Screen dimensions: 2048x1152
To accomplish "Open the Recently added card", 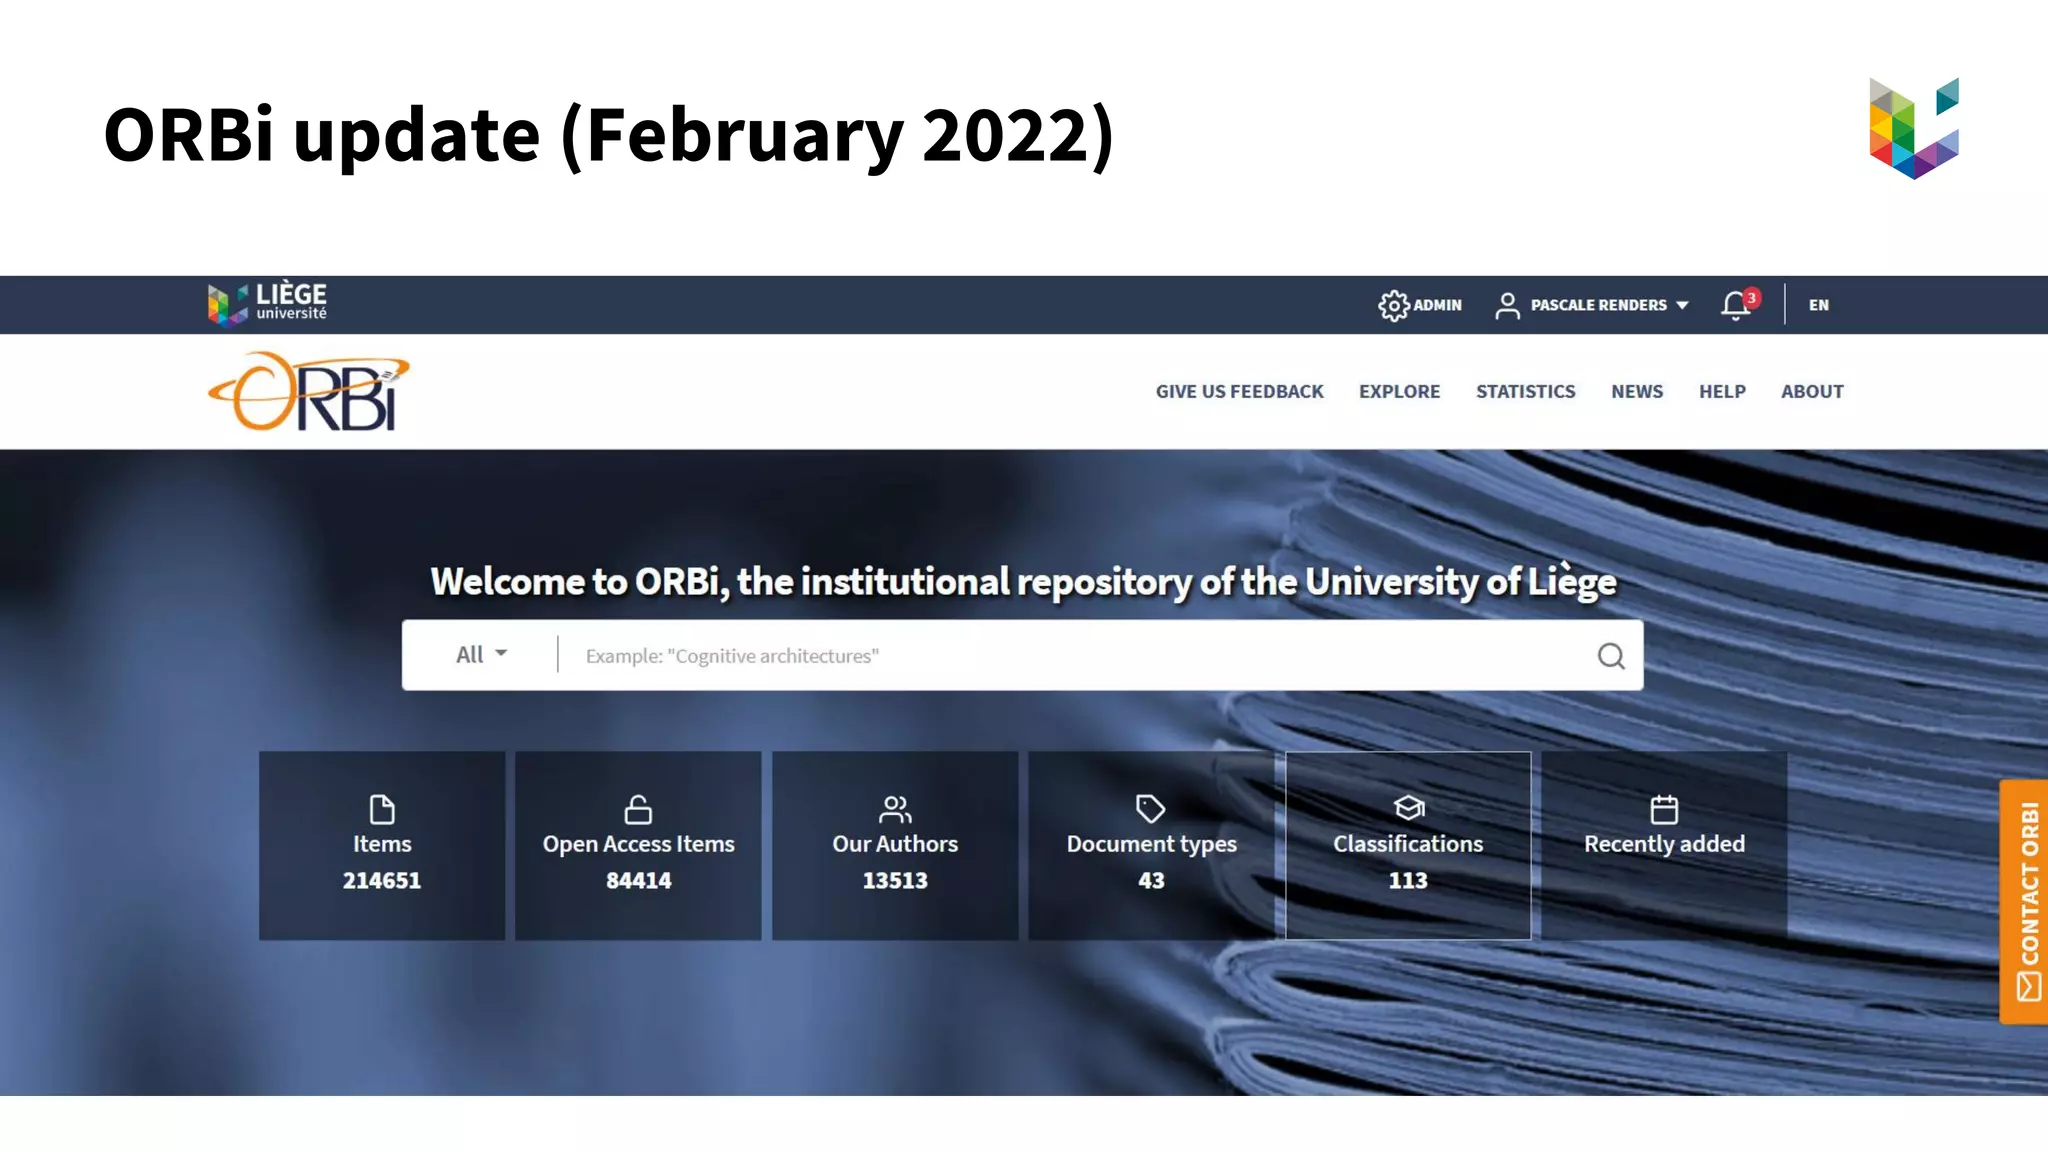I will [x=1664, y=845].
